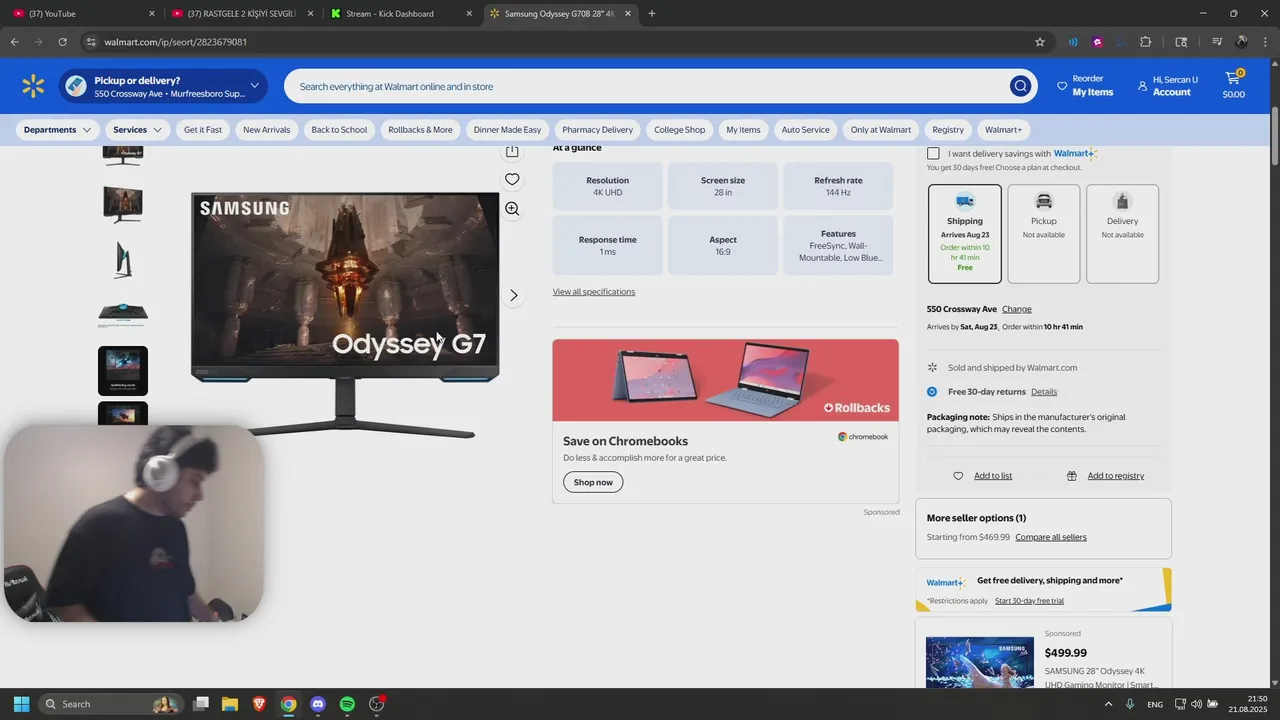Open File Explorer from the taskbar
The width and height of the screenshot is (1280, 720).
point(230,704)
